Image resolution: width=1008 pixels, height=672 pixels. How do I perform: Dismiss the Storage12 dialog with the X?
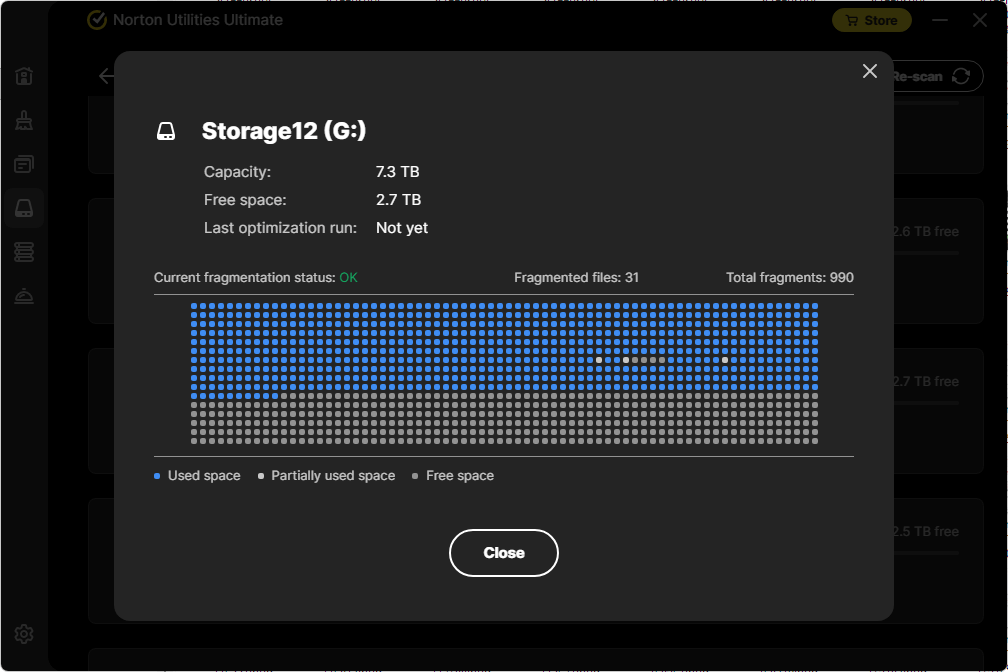point(869,71)
